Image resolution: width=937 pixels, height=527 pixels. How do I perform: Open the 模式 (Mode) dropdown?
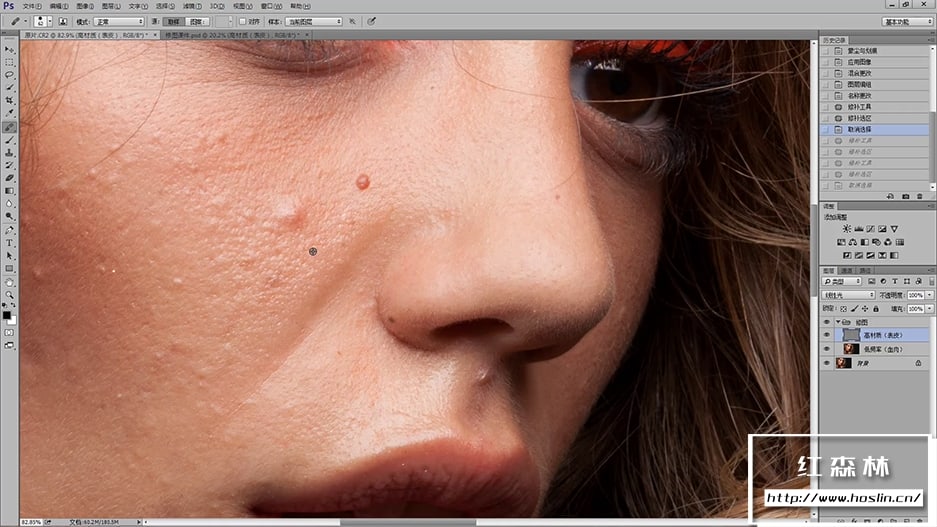pyautogui.click(x=119, y=22)
